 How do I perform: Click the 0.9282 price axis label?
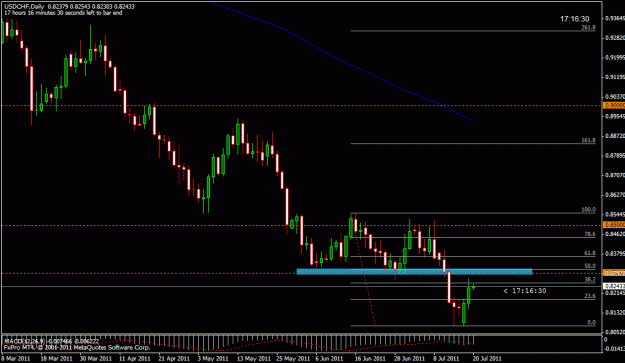pyautogui.click(x=615, y=37)
